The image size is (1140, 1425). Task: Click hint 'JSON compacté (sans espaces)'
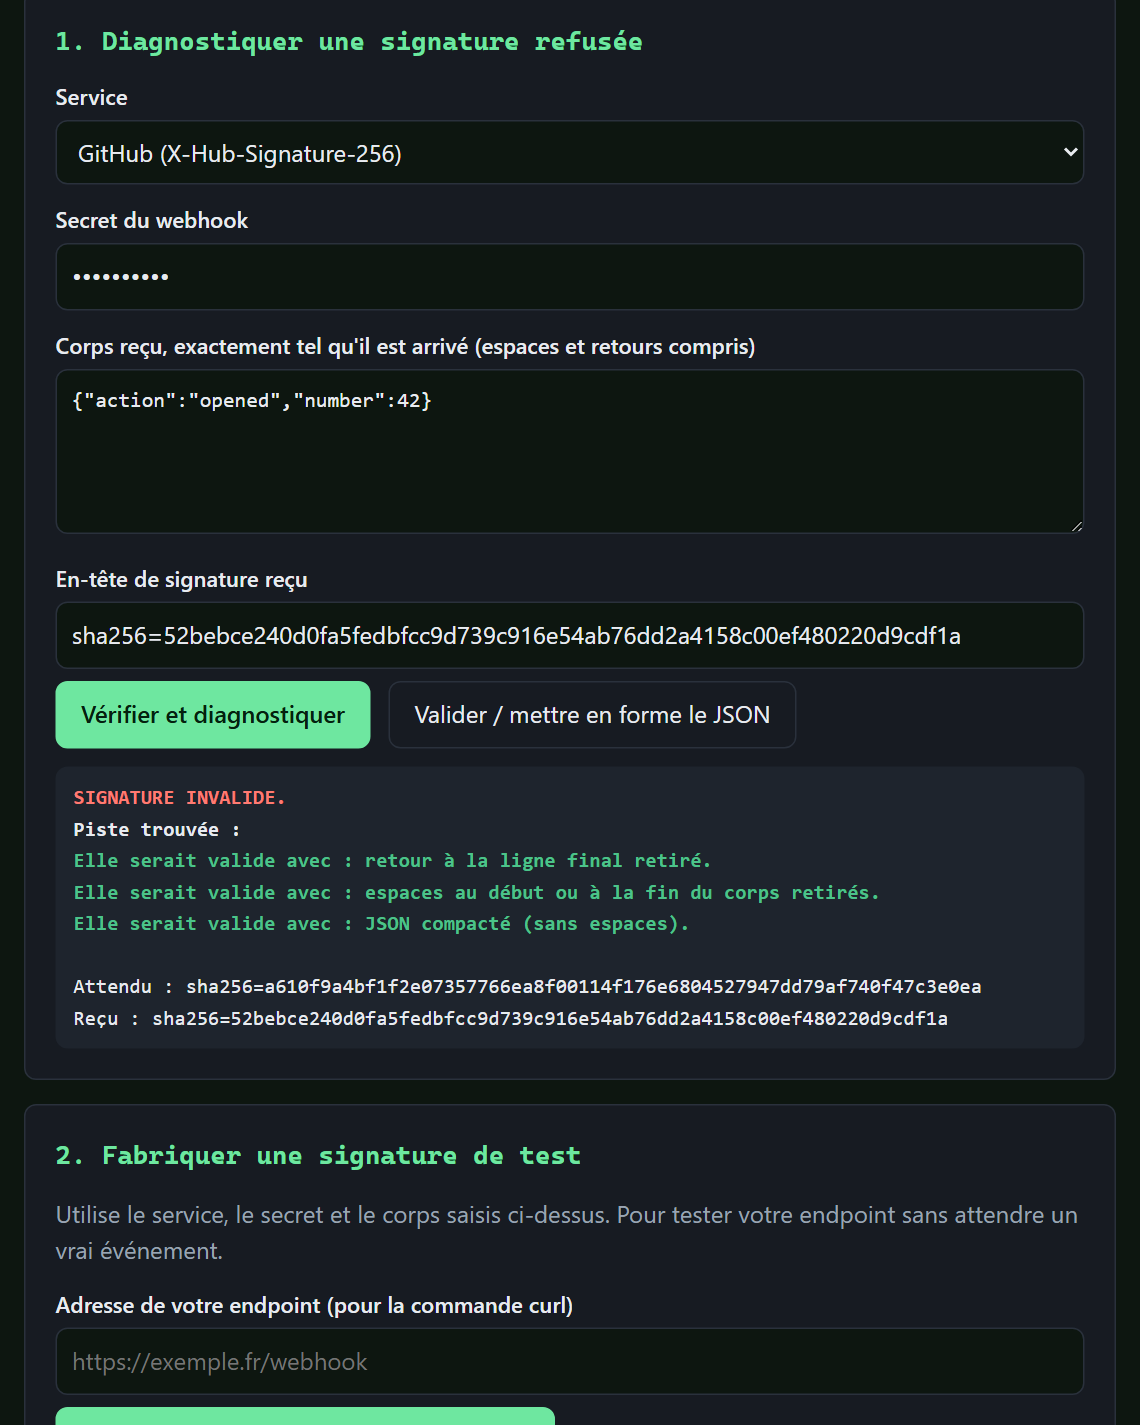381,923
